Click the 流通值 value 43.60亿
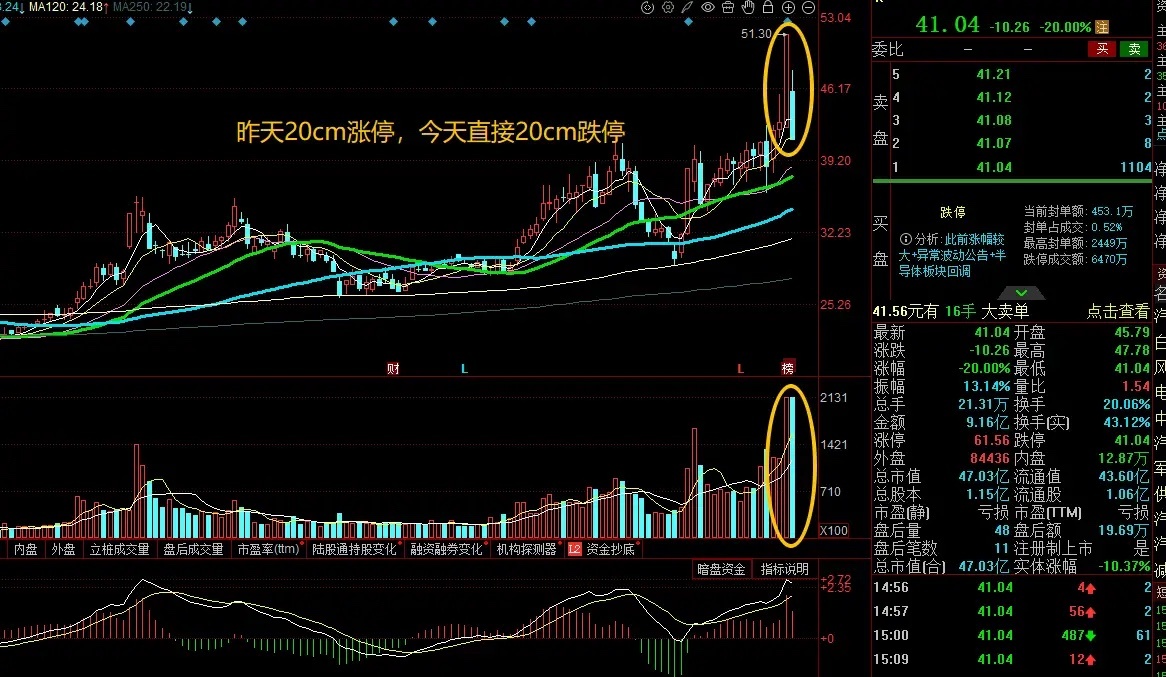Screen dimensions: 1166x677 point(1124,476)
